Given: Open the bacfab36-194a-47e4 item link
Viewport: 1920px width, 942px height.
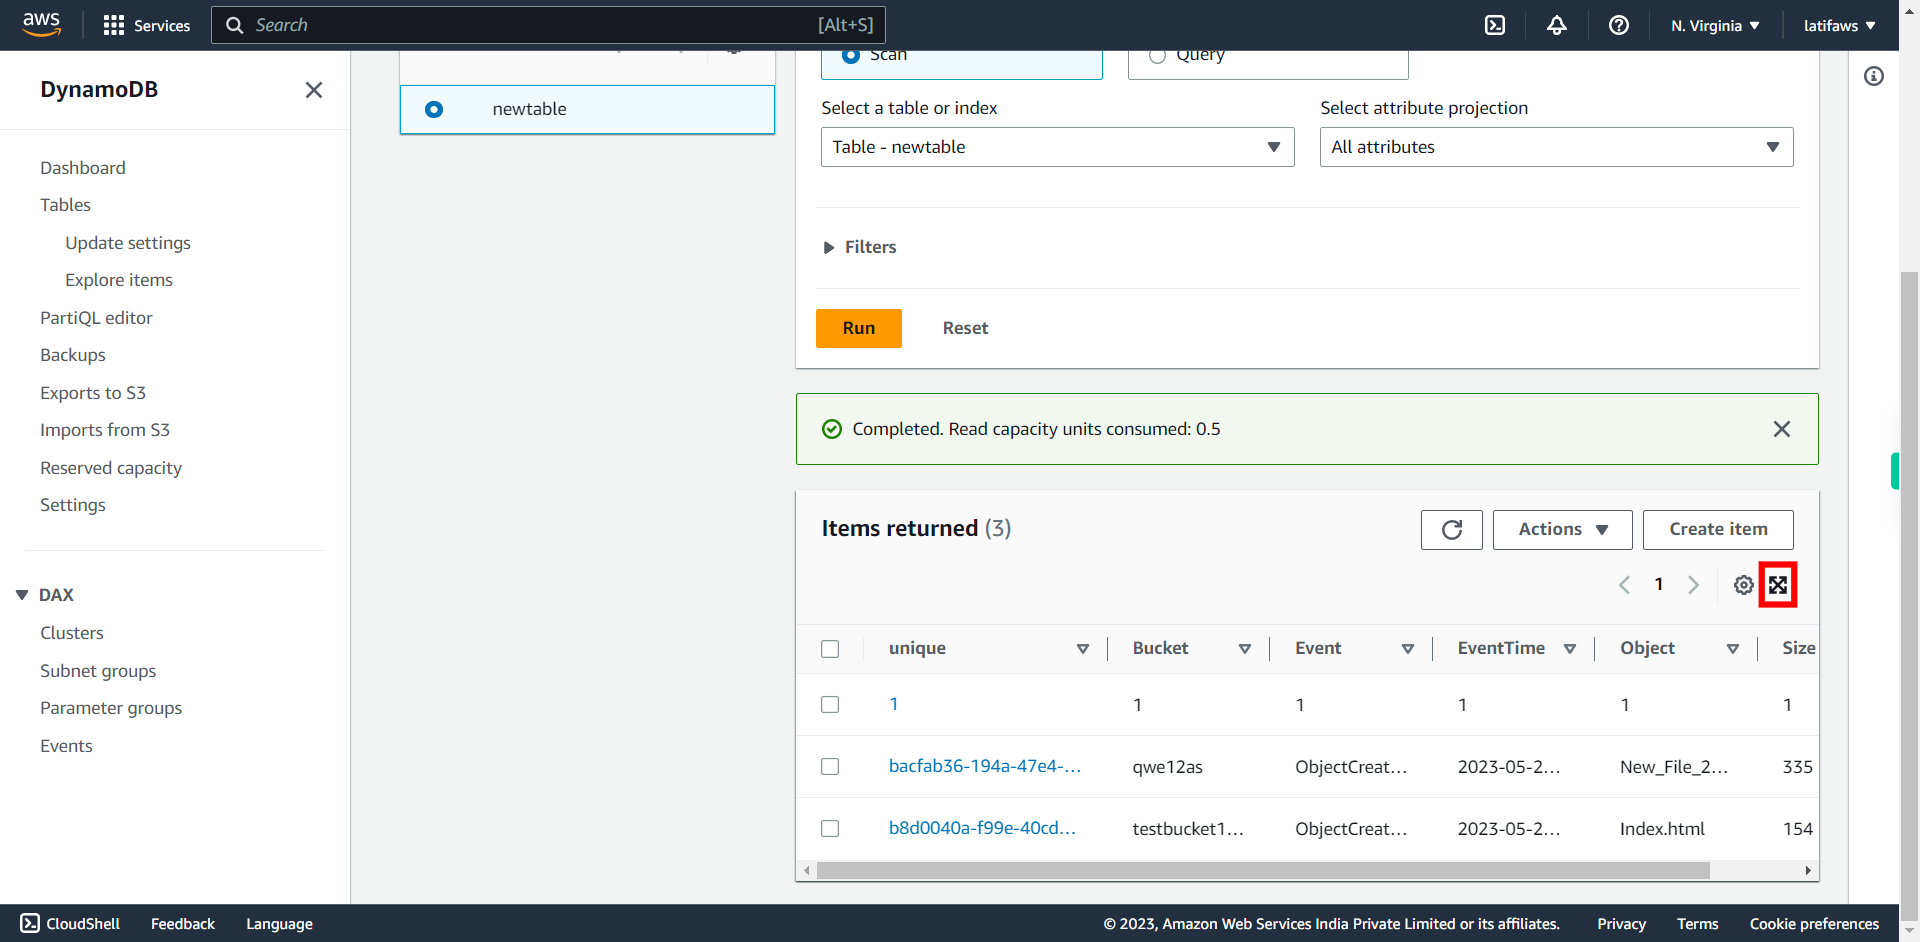Looking at the screenshot, I should point(985,766).
